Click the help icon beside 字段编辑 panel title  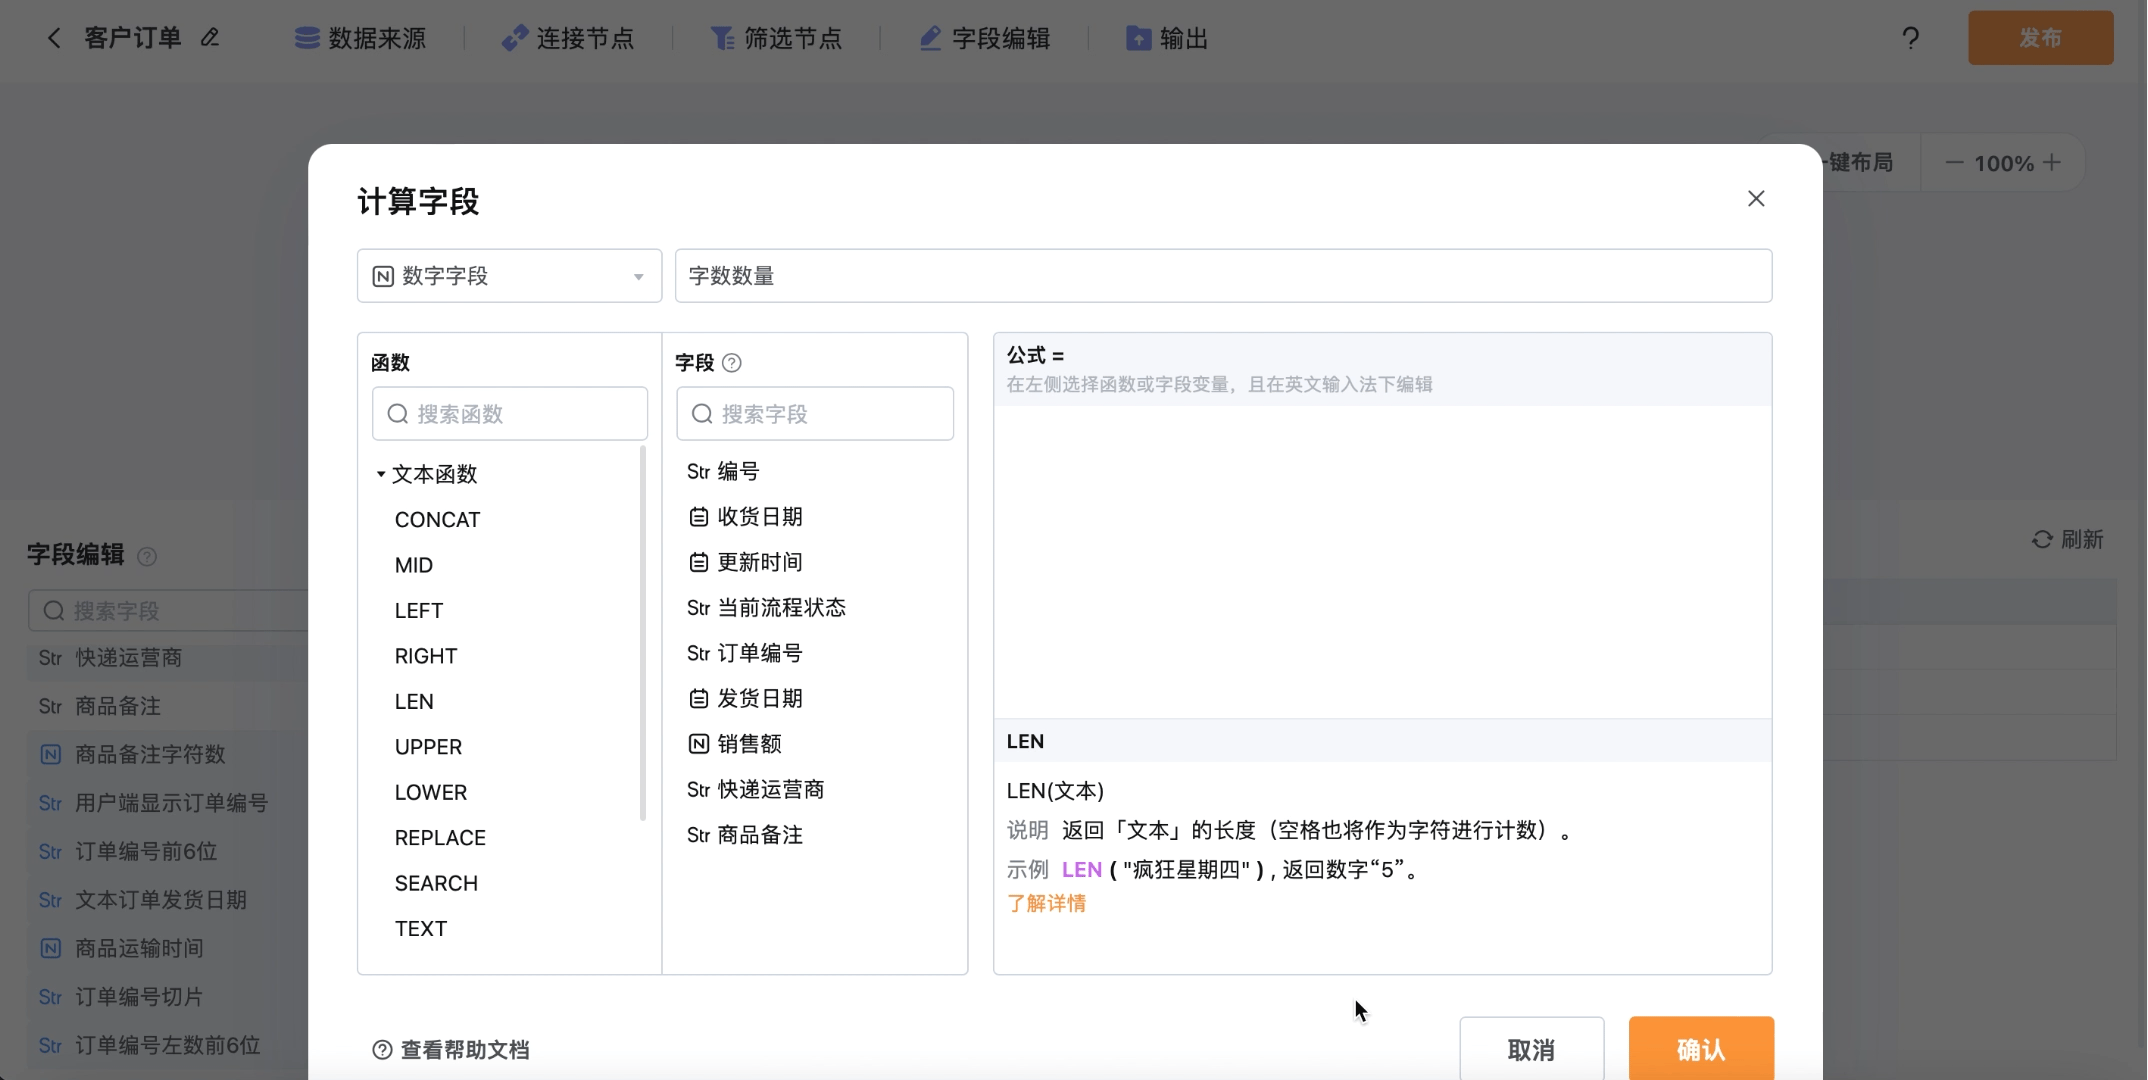click(x=147, y=556)
